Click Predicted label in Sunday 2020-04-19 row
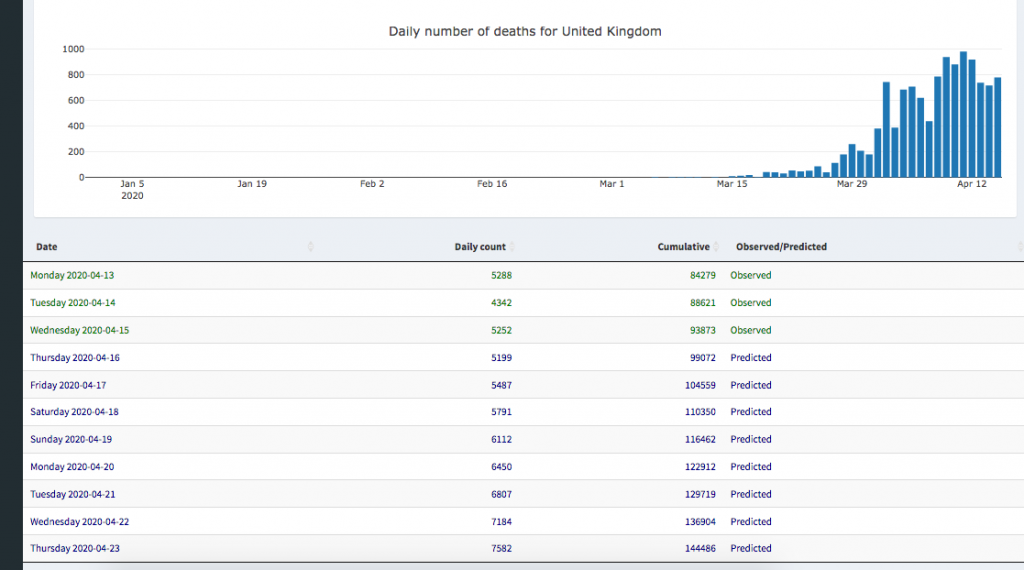The width and height of the screenshot is (1024, 570). 751,440
